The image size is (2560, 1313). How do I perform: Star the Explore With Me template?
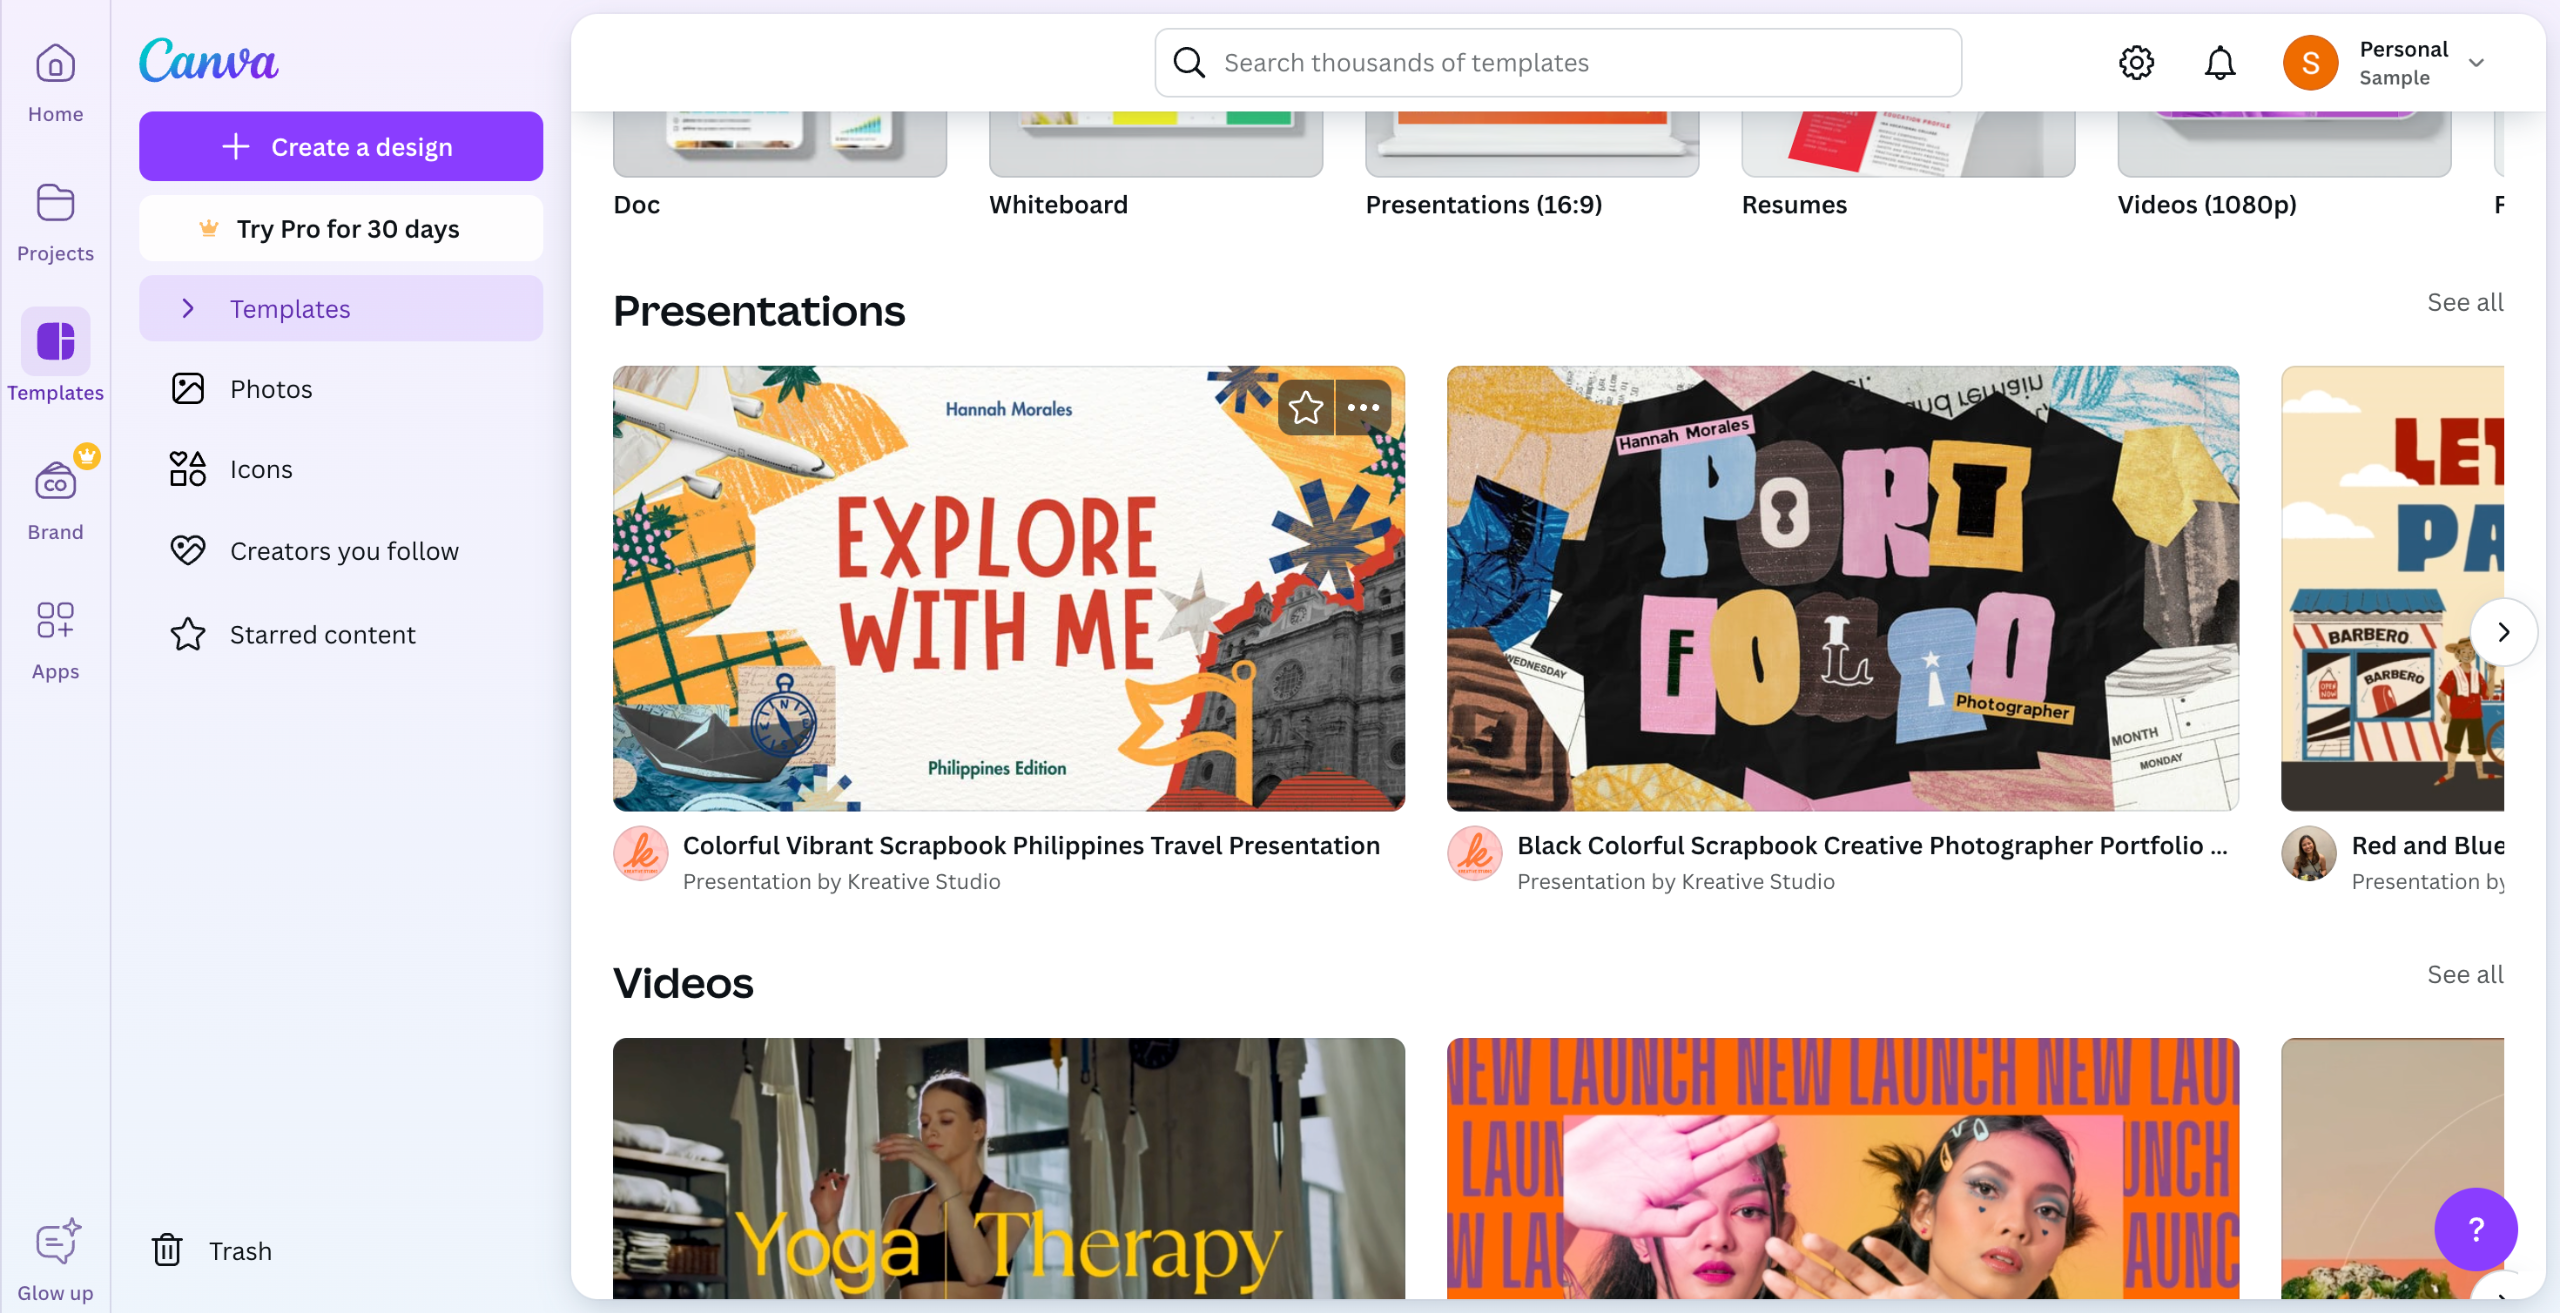(x=1305, y=407)
